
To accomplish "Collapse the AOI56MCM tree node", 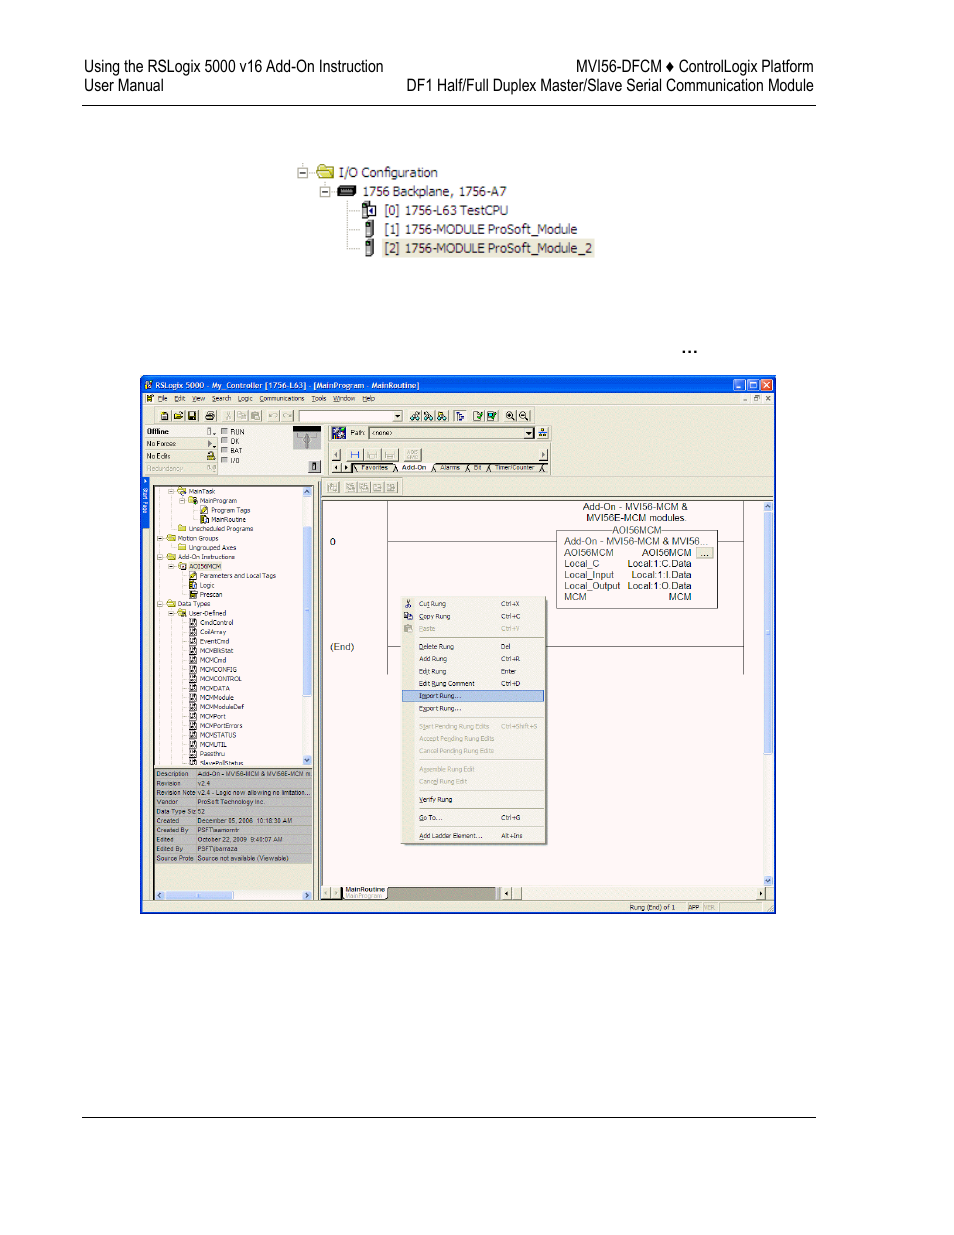I will (171, 566).
